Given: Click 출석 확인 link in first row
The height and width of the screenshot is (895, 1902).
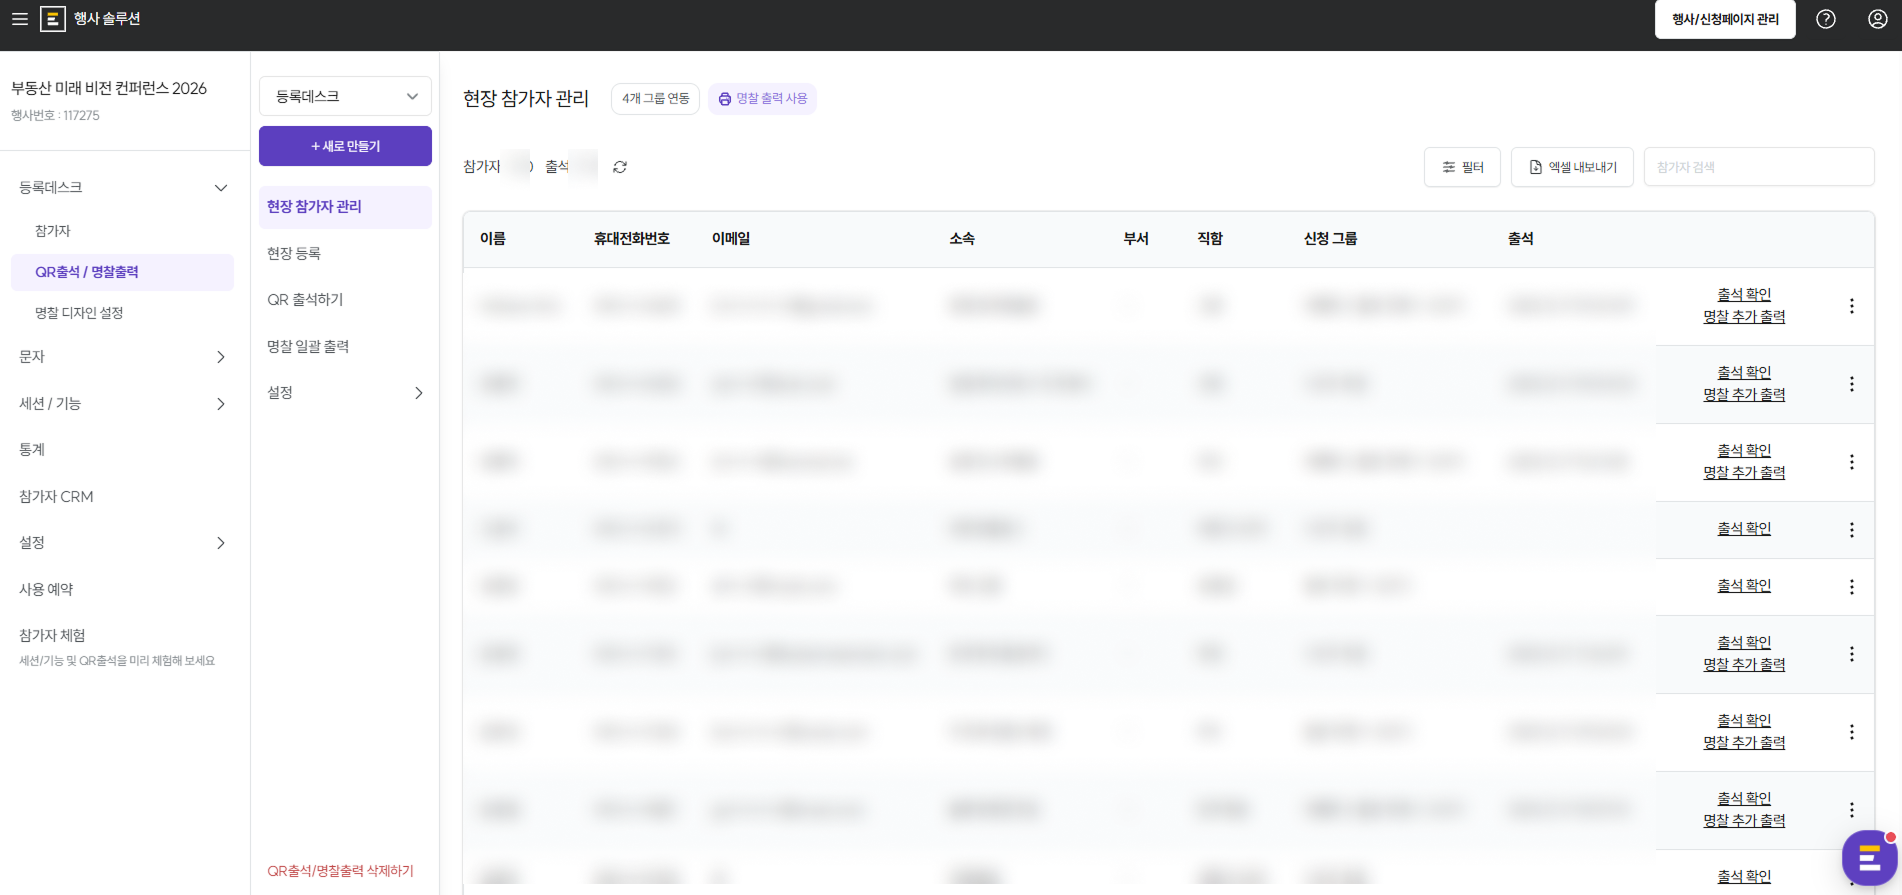Looking at the screenshot, I should pyautogui.click(x=1744, y=295).
